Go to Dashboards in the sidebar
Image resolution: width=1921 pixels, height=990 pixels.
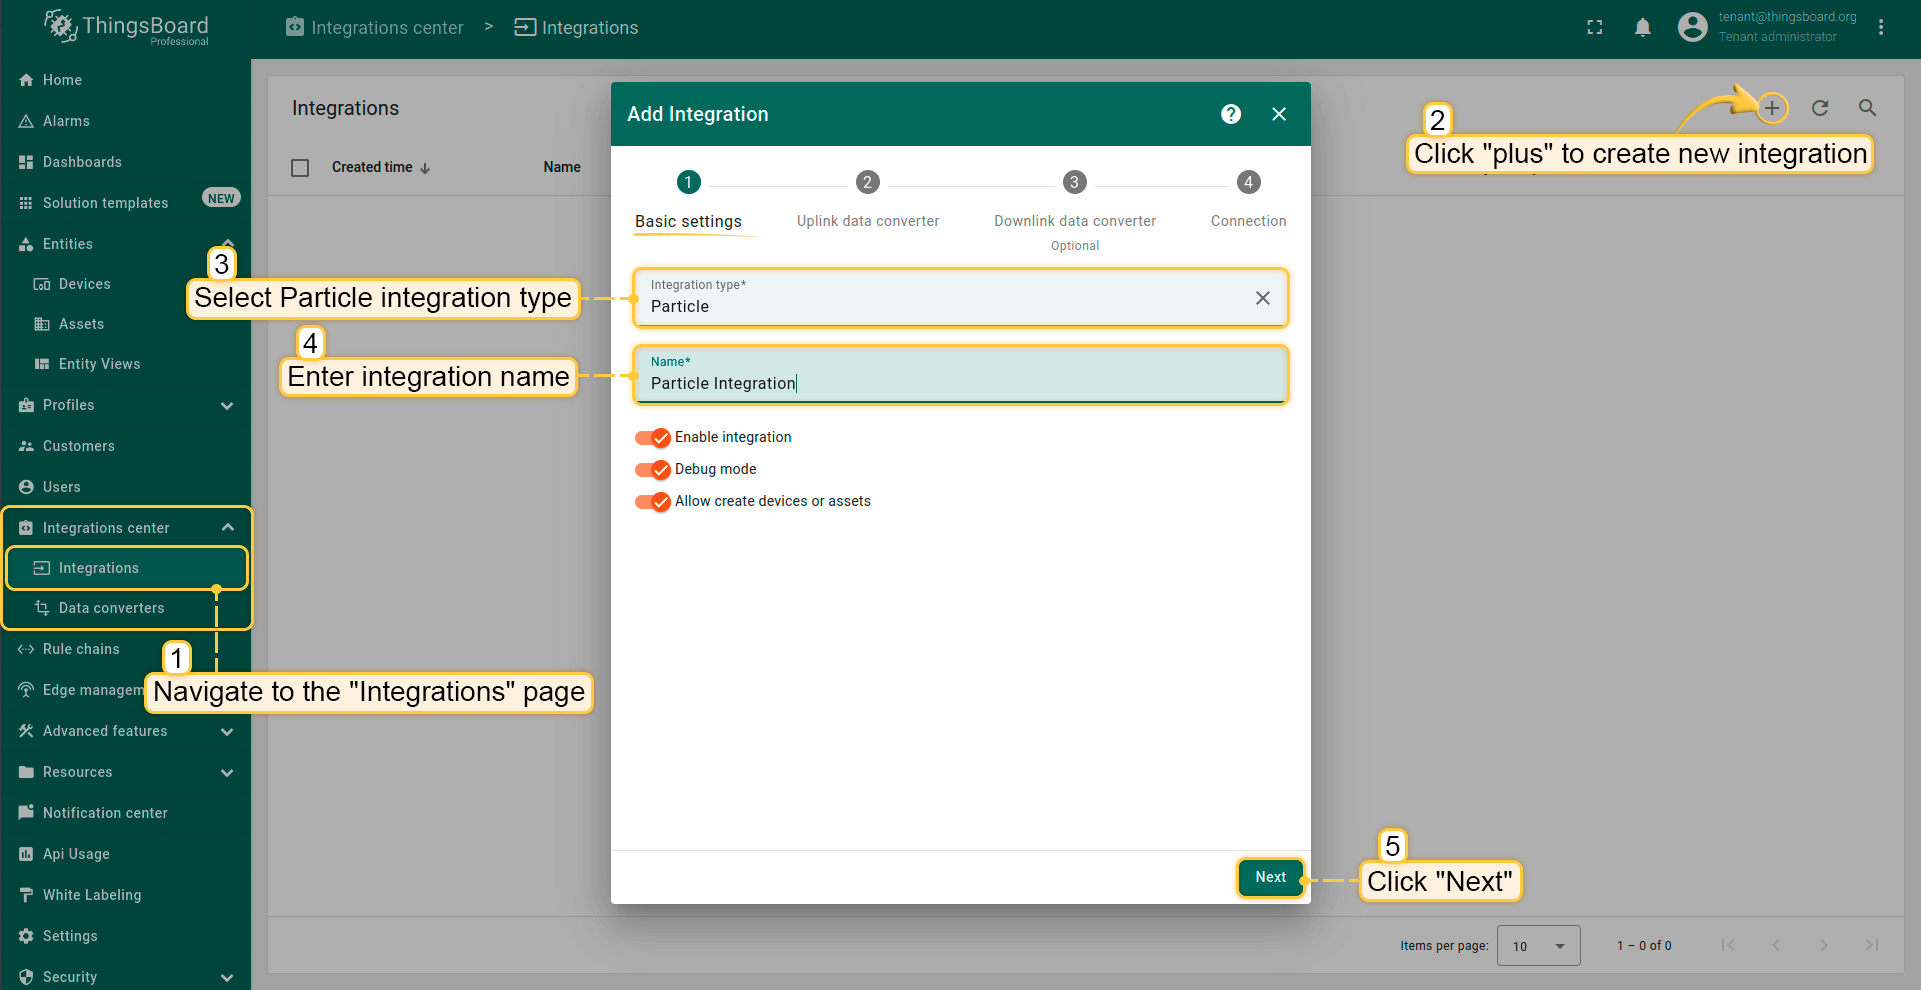(x=82, y=162)
